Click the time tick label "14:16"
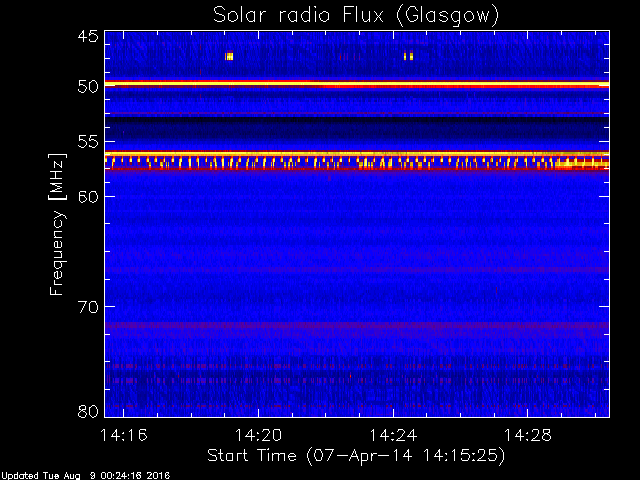Viewport: 640px width, 480px height. coord(124,435)
